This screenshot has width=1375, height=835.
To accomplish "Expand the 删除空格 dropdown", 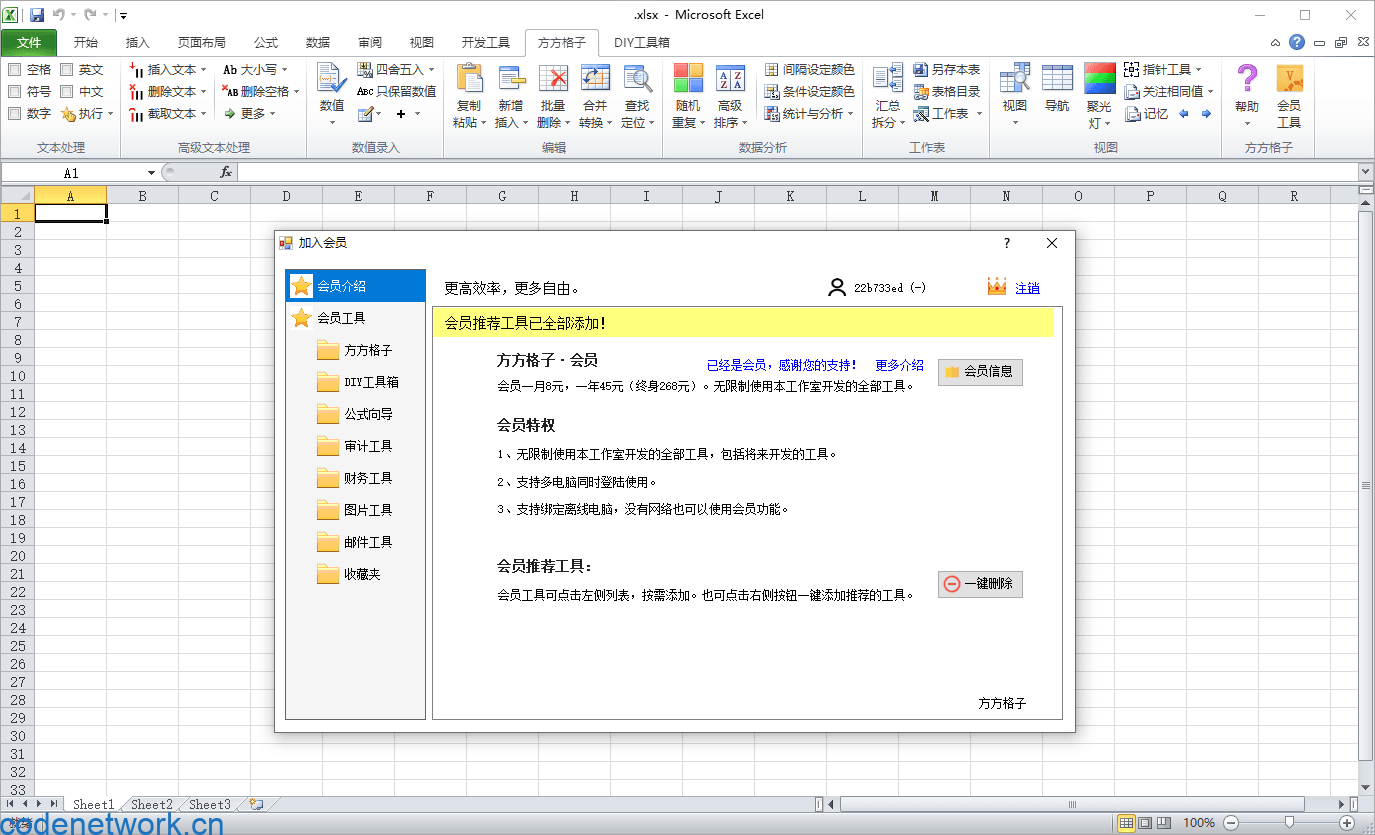I will pyautogui.click(x=296, y=92).
